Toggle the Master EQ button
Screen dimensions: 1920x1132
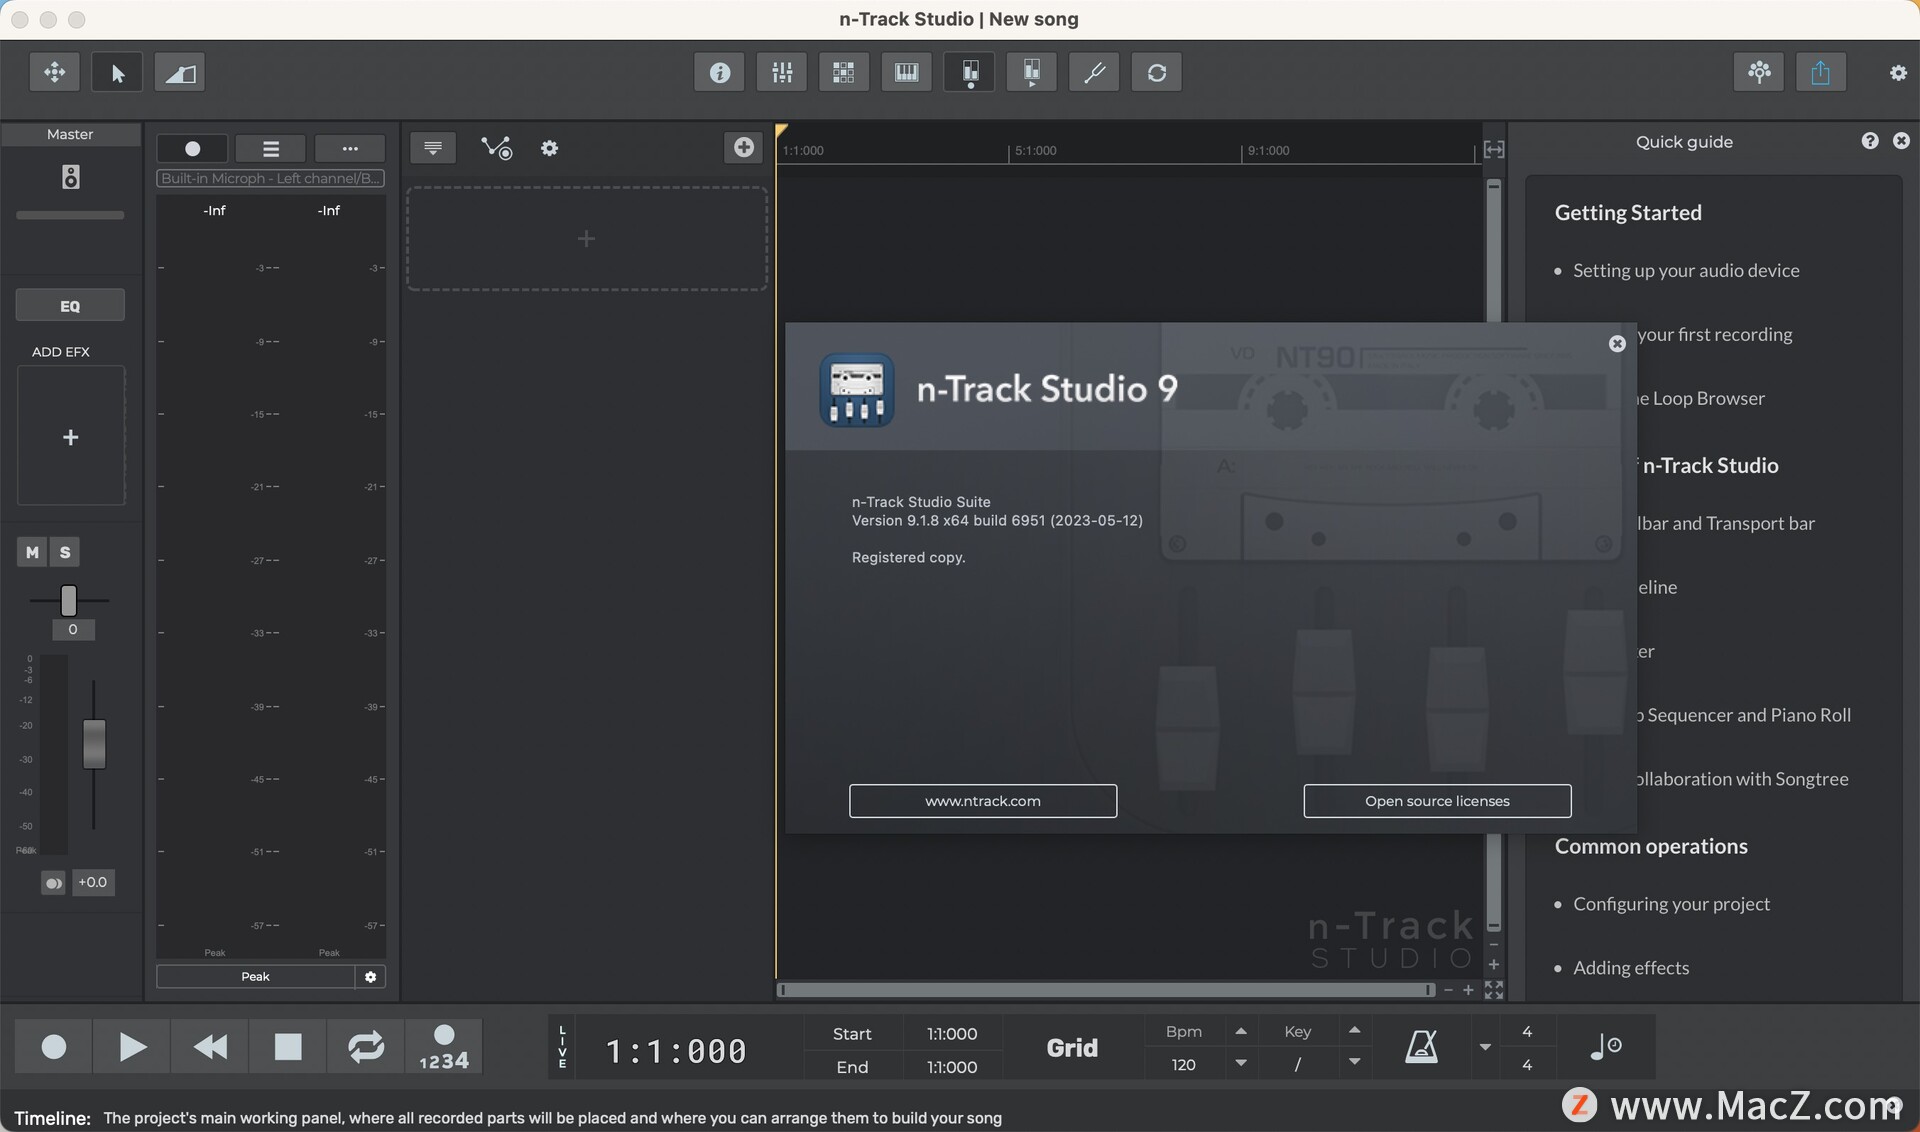(x=70, y=306)
